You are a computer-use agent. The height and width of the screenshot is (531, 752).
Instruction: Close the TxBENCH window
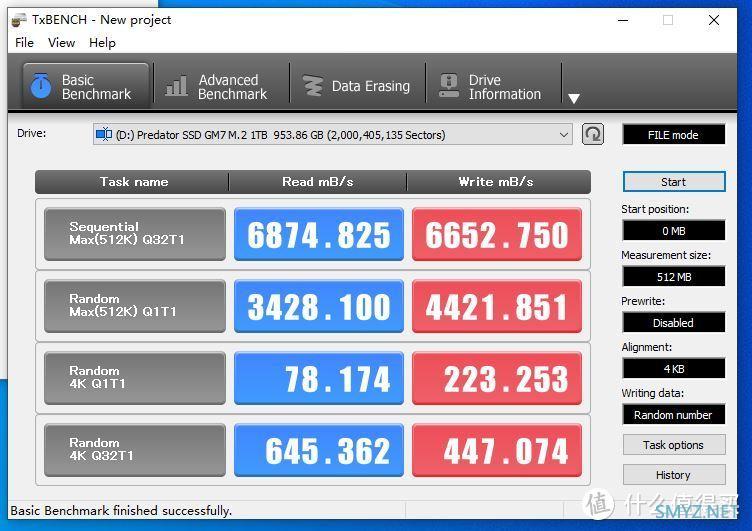tap(714, 20)
